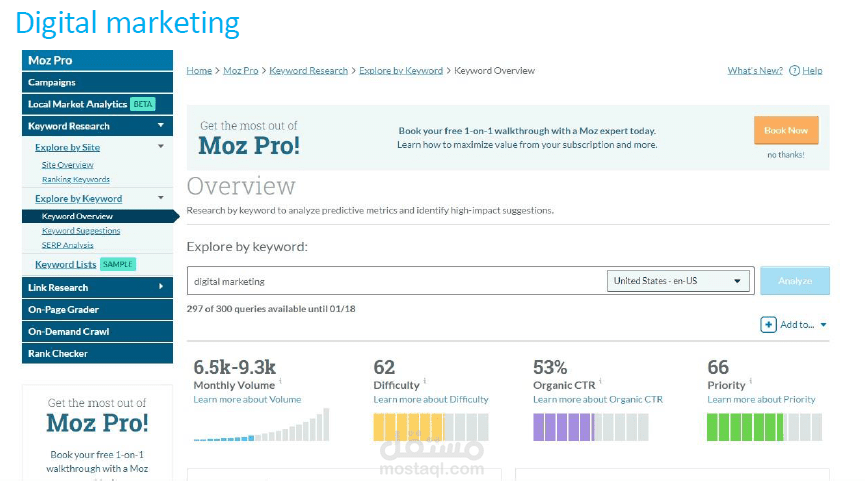The height and width of the screenshot is (488, 865).
Task: Click the Help question mark icon
Action: coord(794,71)
